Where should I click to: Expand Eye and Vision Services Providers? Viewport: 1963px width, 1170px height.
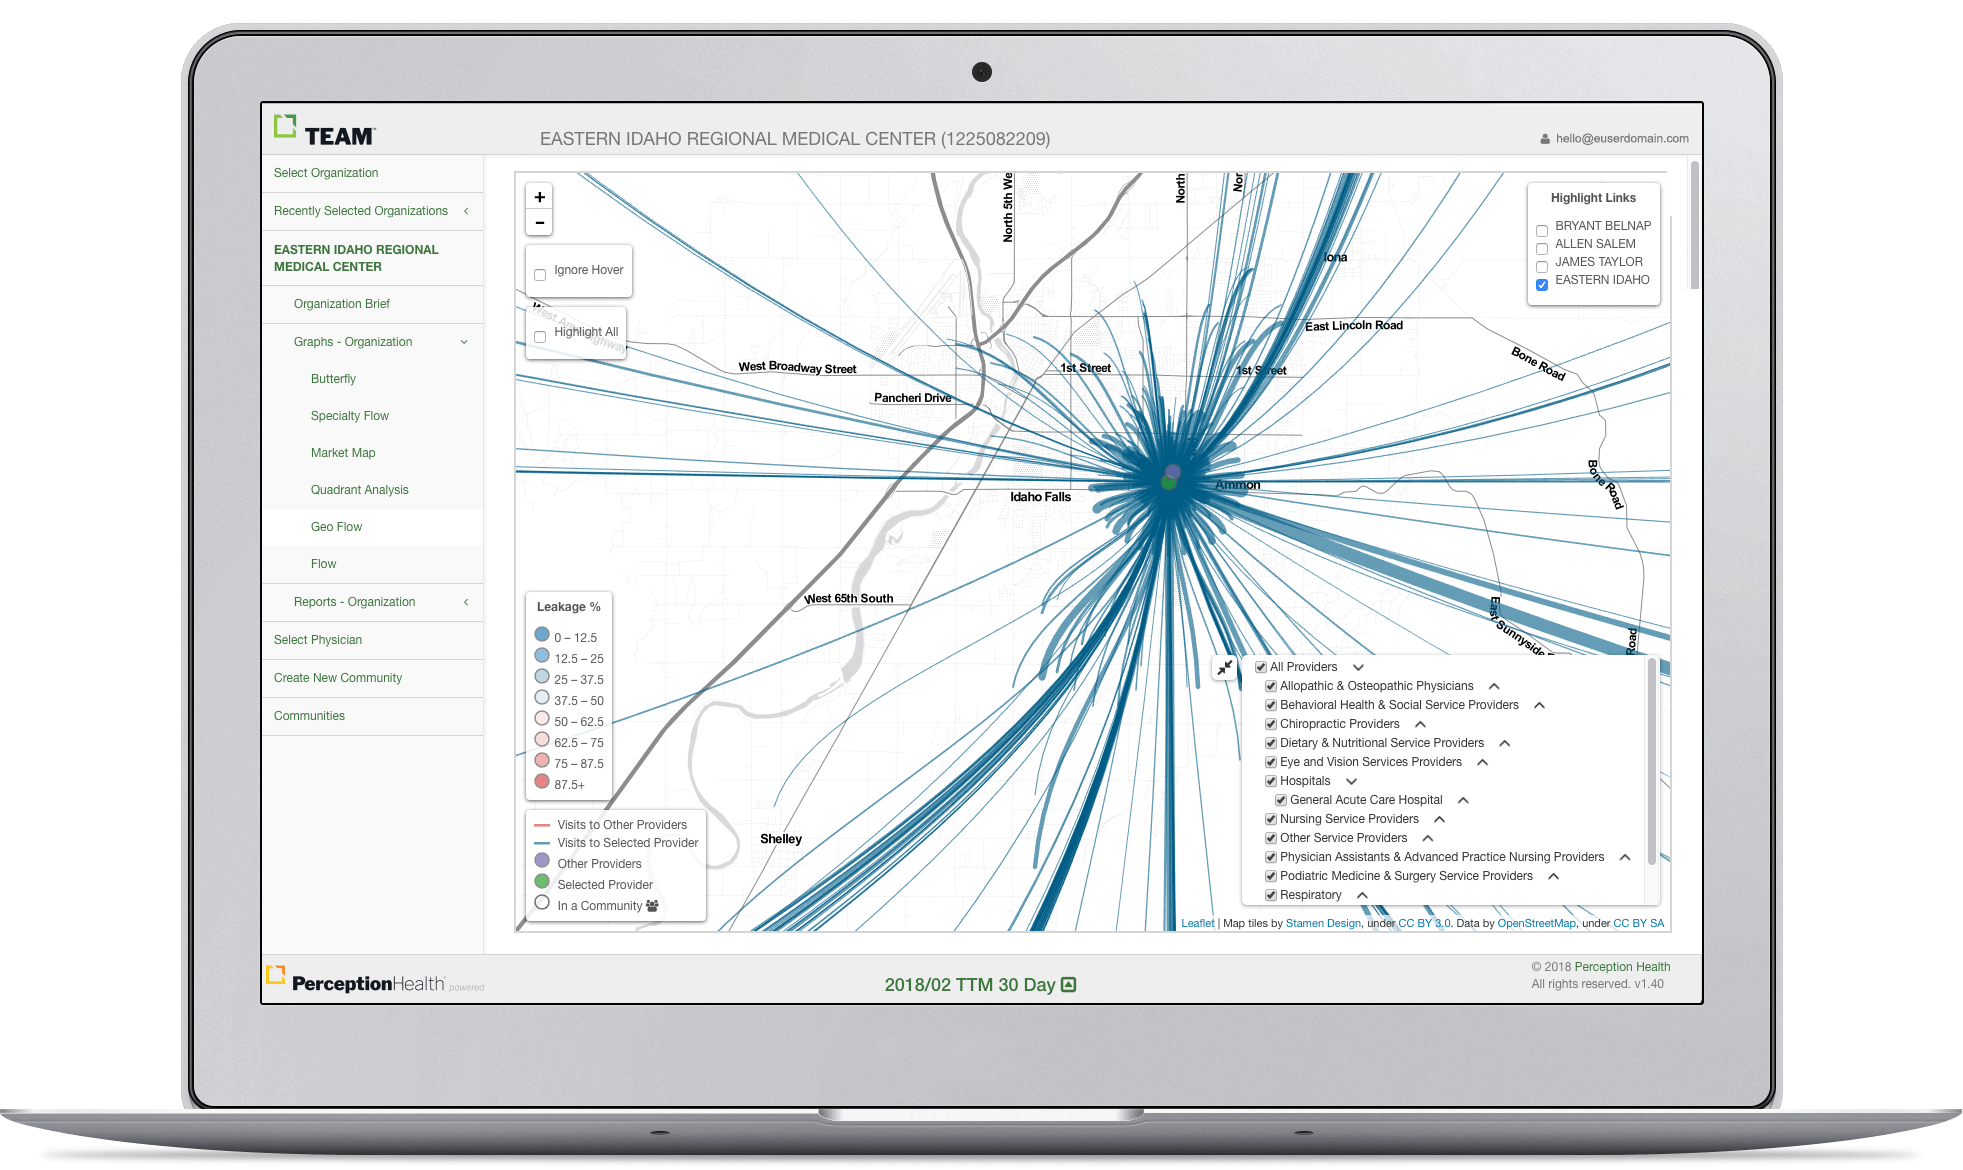[x=1483, y=762]
